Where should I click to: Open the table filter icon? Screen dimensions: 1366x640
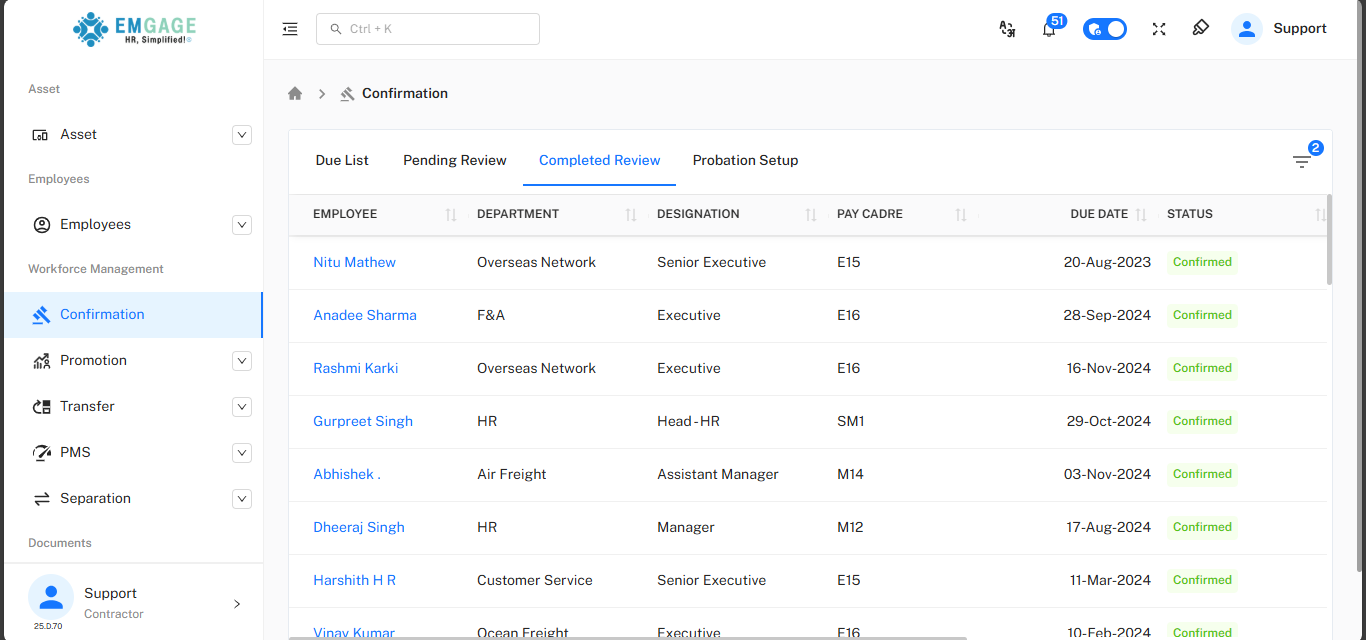point(1301,161)
